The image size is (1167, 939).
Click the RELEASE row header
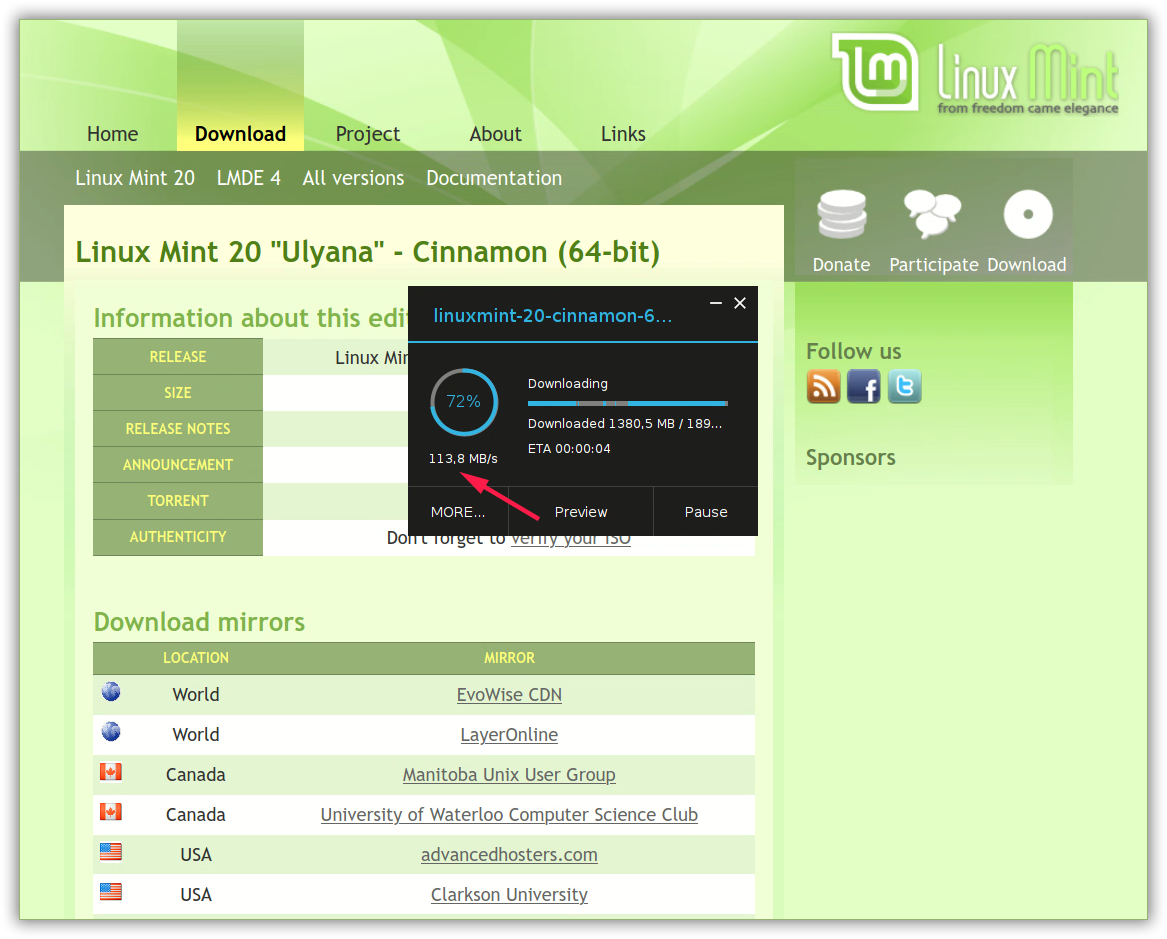(x=178, y=357)
